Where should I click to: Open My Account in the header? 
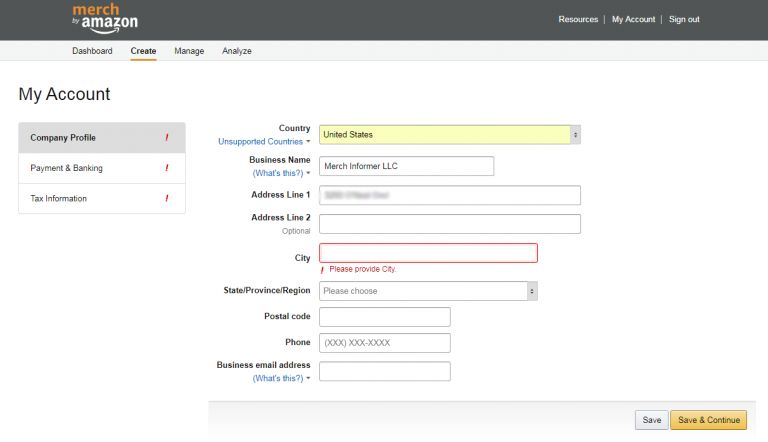(633, 20)
